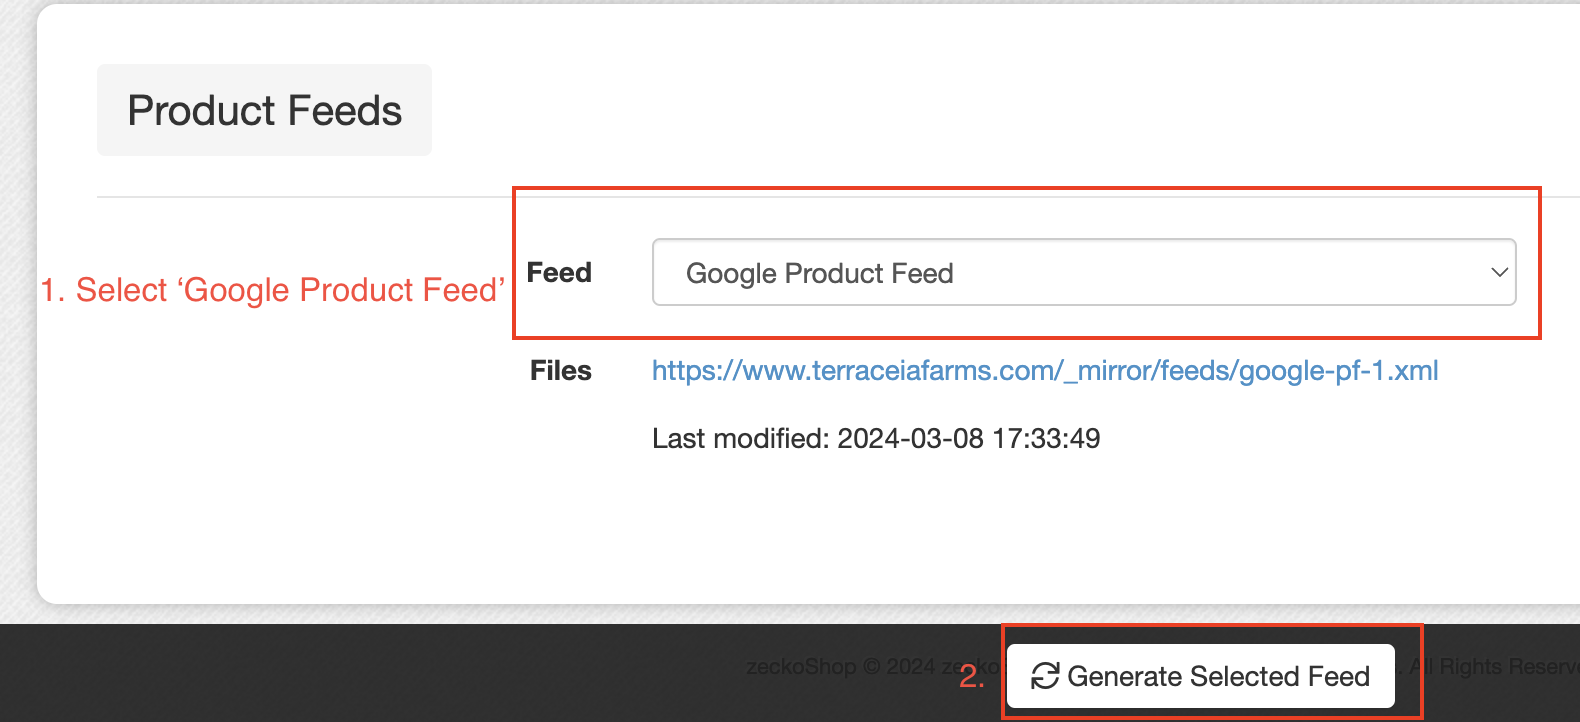Click the zeckoShop © 2024 footer text
This screenshot has width=1580, height=722.
[840, 666]
